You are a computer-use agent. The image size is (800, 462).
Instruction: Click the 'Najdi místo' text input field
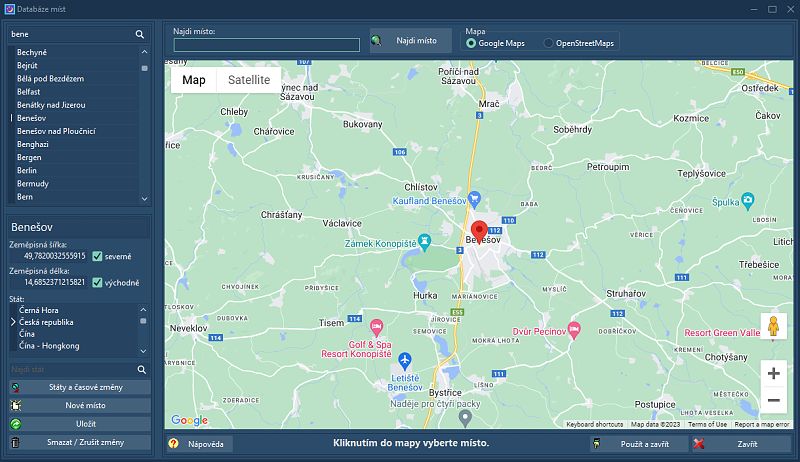(266, 45)
